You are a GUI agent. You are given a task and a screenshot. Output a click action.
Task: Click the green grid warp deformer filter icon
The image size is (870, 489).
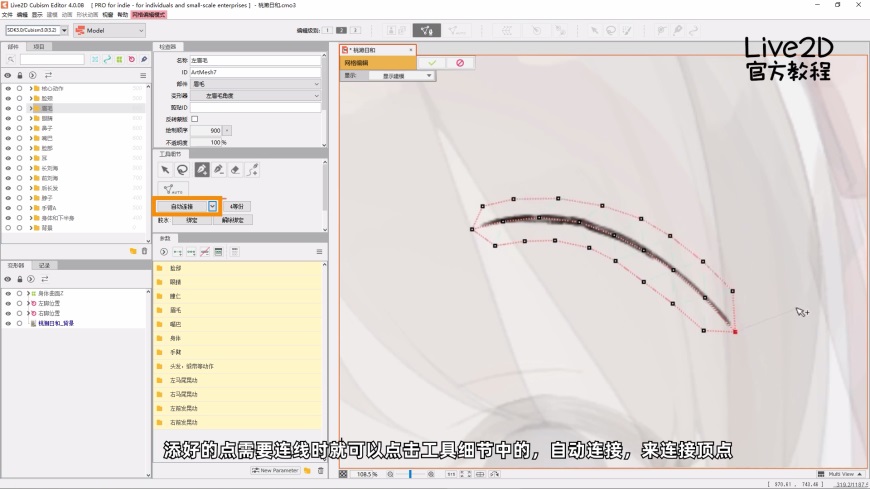(x=119, y=59)
